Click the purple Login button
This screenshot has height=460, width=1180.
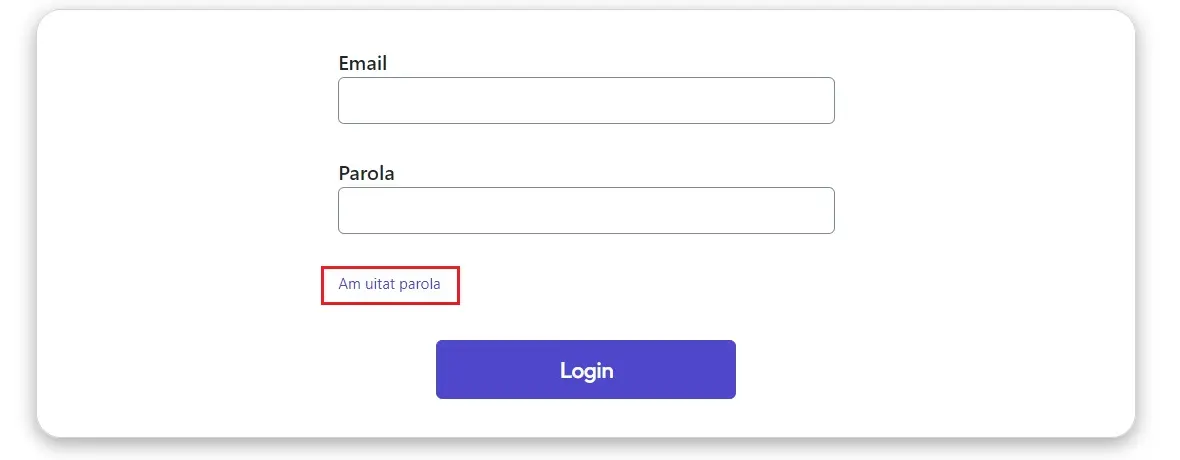tap(585, 369)
